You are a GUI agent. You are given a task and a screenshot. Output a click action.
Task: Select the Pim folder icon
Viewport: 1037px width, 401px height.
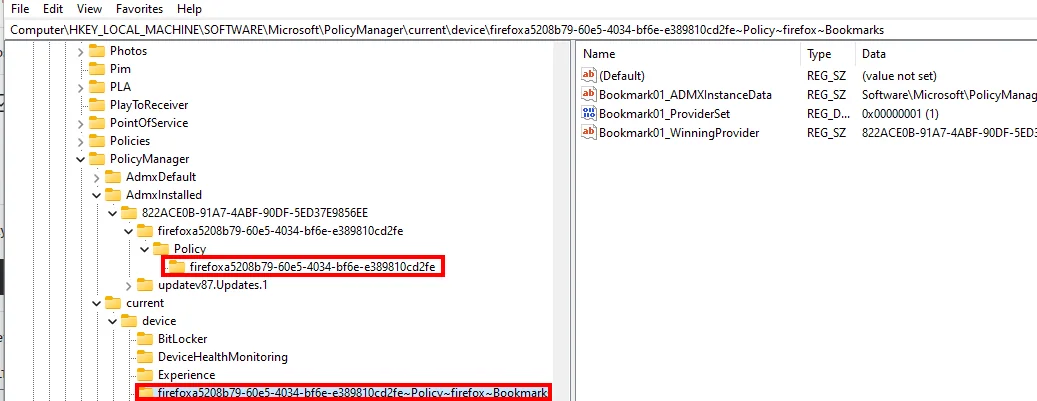coord(97,69)
